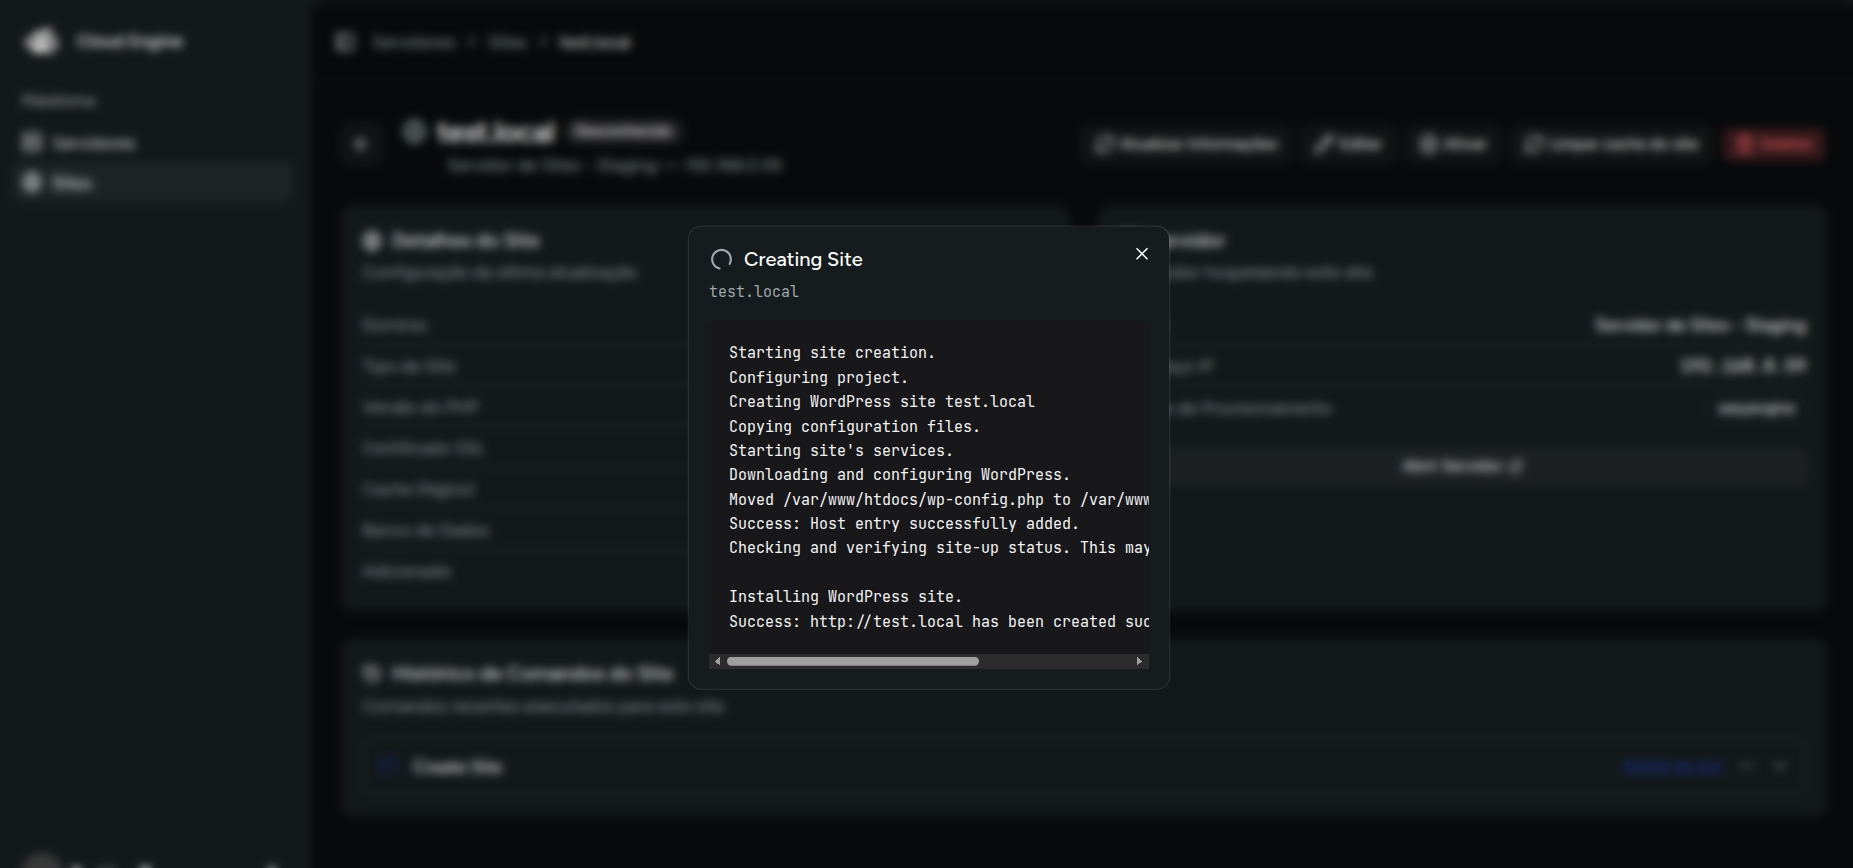The height and width of the screenshot is (868, 1853).
Task: Click the Atualizar informações button
Action: click(x=1187, y=144)
